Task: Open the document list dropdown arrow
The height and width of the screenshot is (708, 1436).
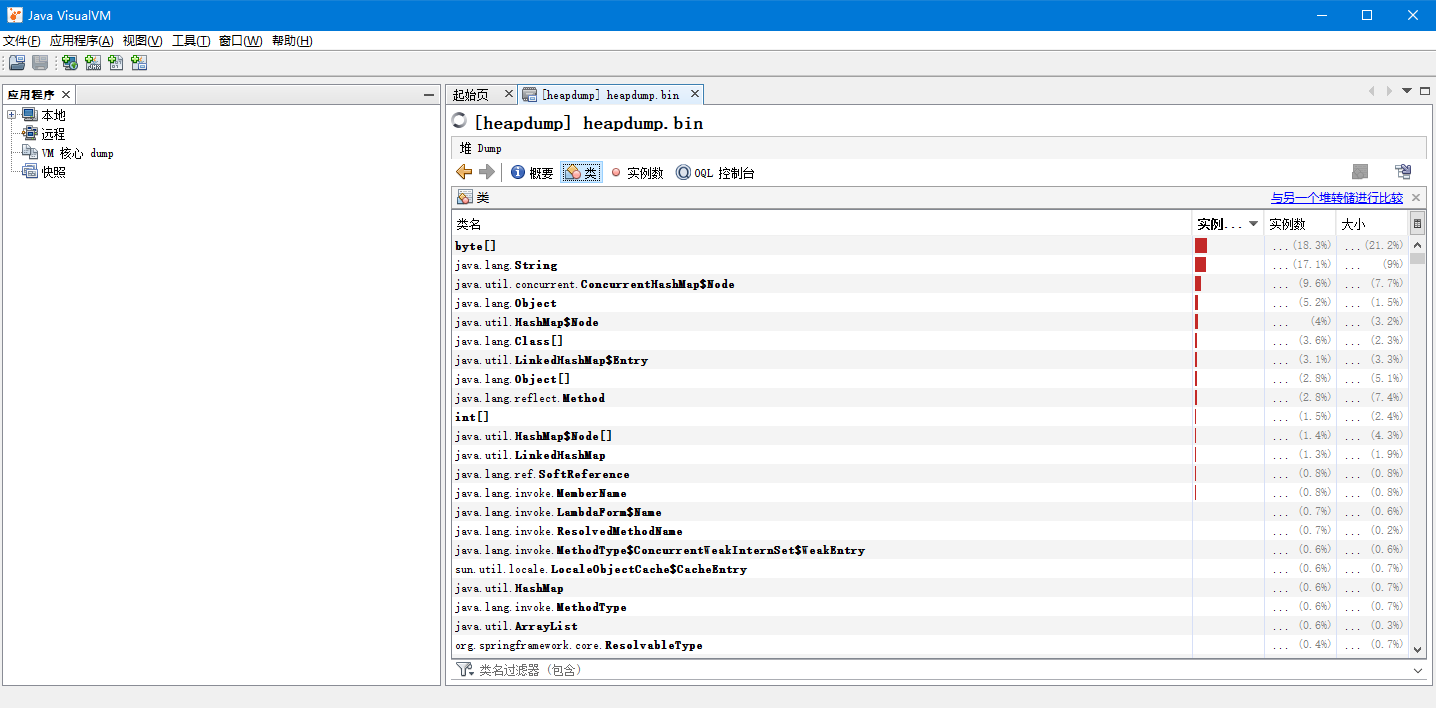Action: point(1407,90)
